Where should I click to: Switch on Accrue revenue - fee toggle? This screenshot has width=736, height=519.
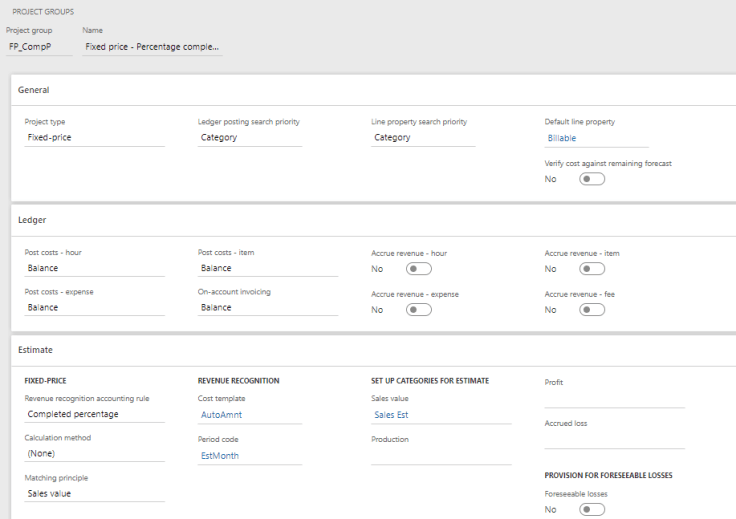592,310
